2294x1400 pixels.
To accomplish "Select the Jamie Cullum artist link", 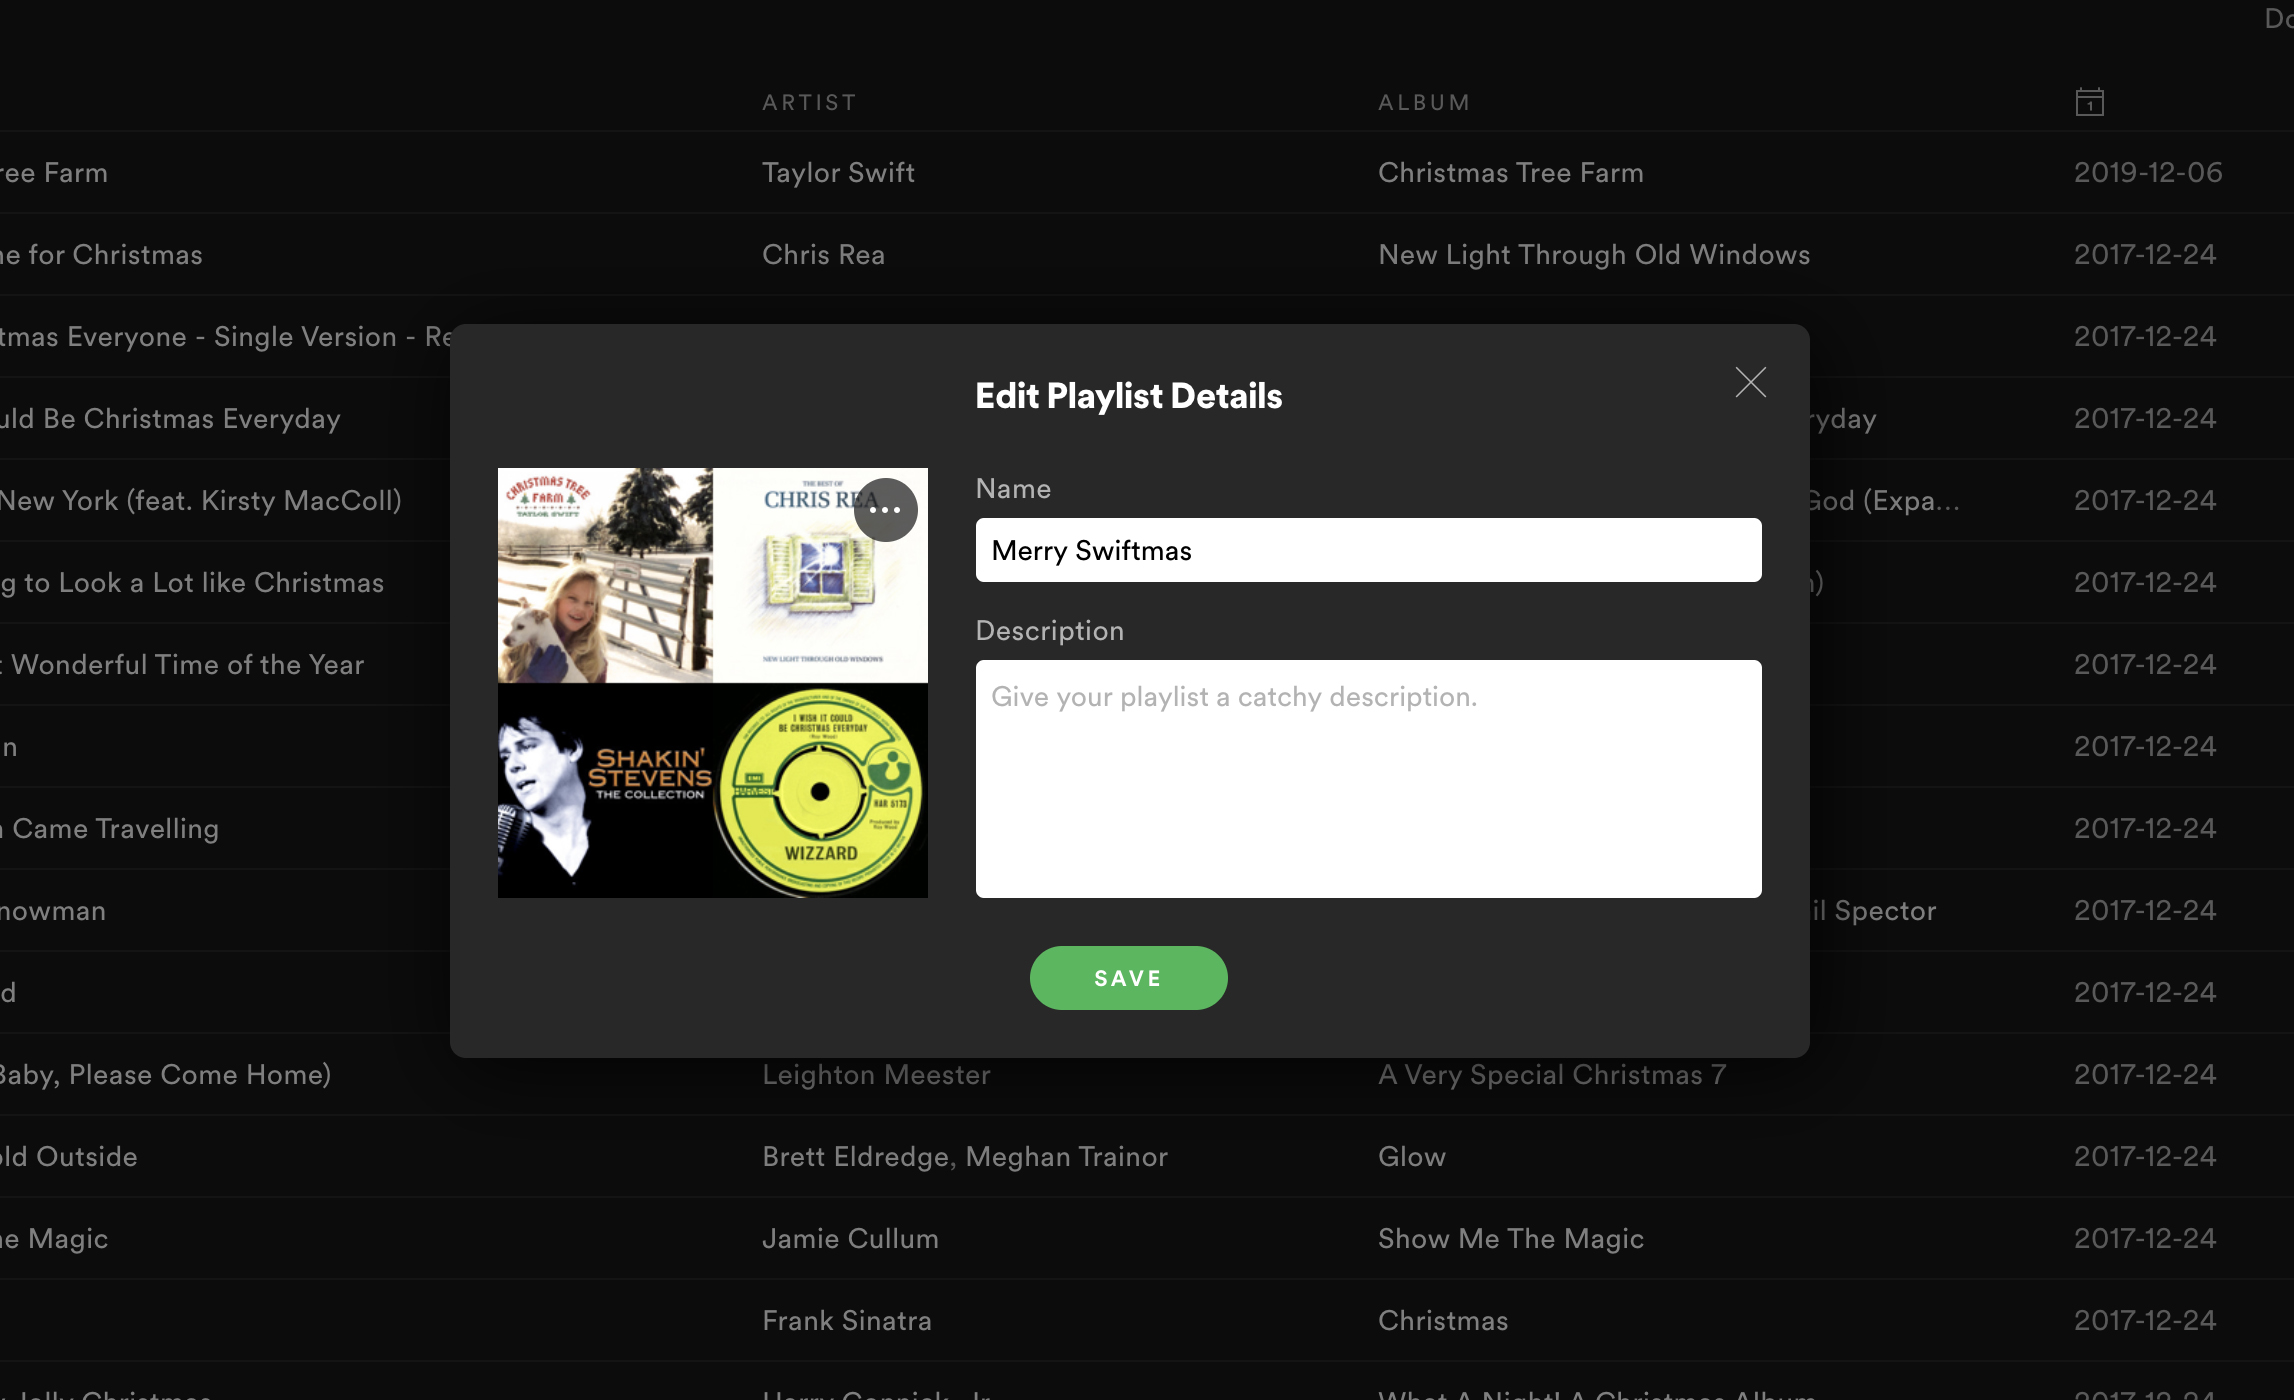I will click(850, 1238).
